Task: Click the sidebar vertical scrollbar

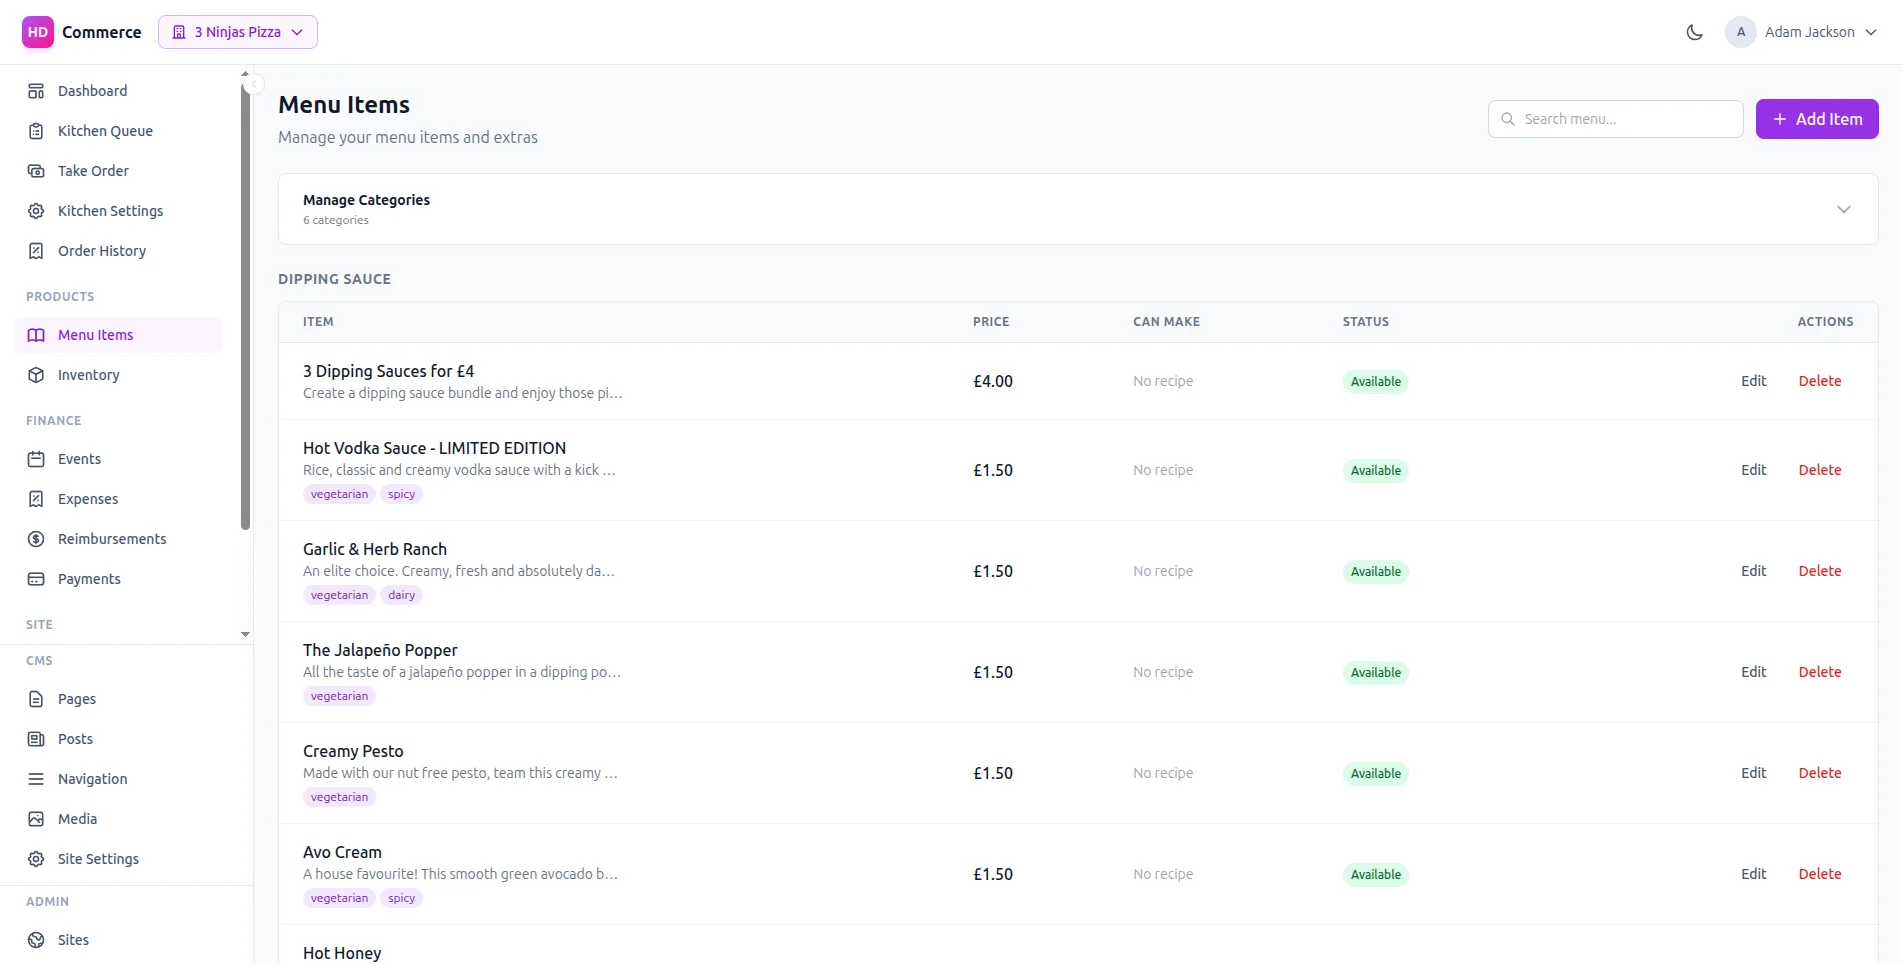Action: coord(245,300)
